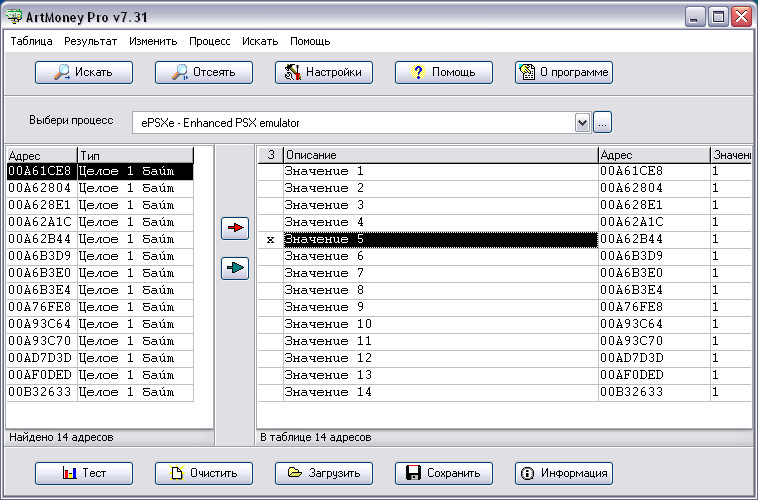Select address 00A61CE8 in found list
This screenshot has width=758, height=500.
[x=42, y=171]
